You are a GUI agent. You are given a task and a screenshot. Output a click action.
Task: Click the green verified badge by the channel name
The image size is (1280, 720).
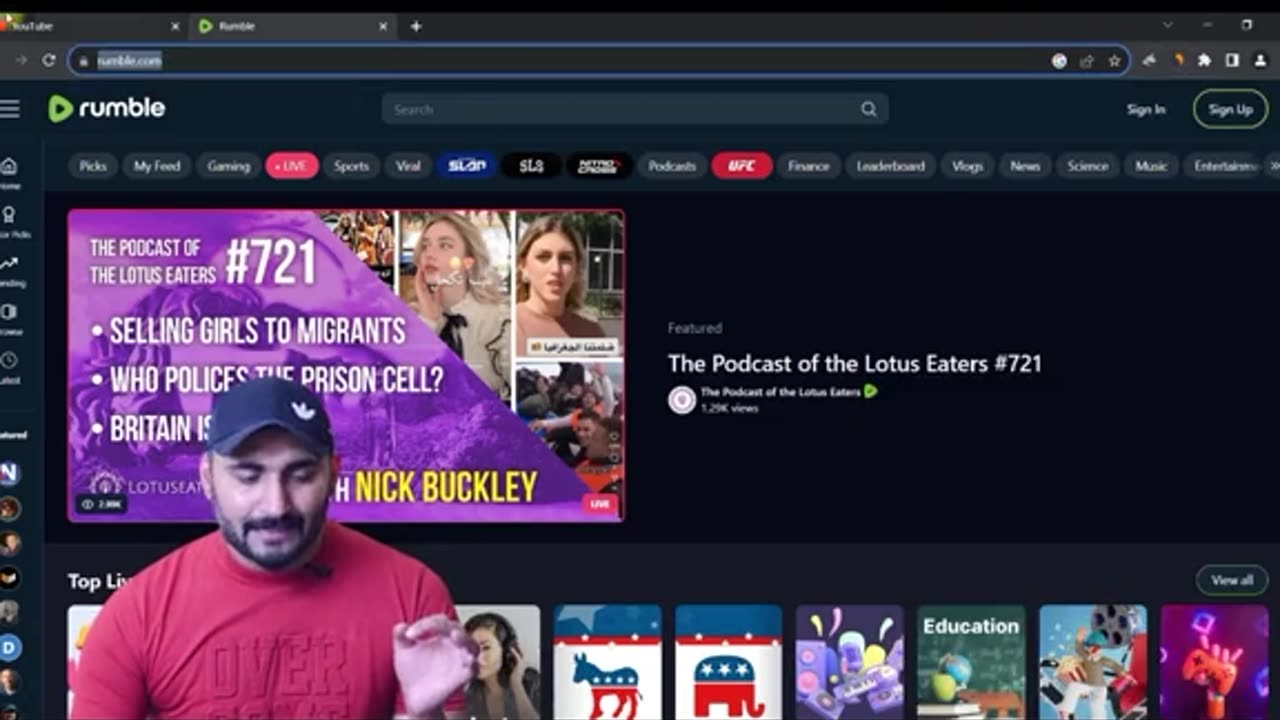point(870,392)
